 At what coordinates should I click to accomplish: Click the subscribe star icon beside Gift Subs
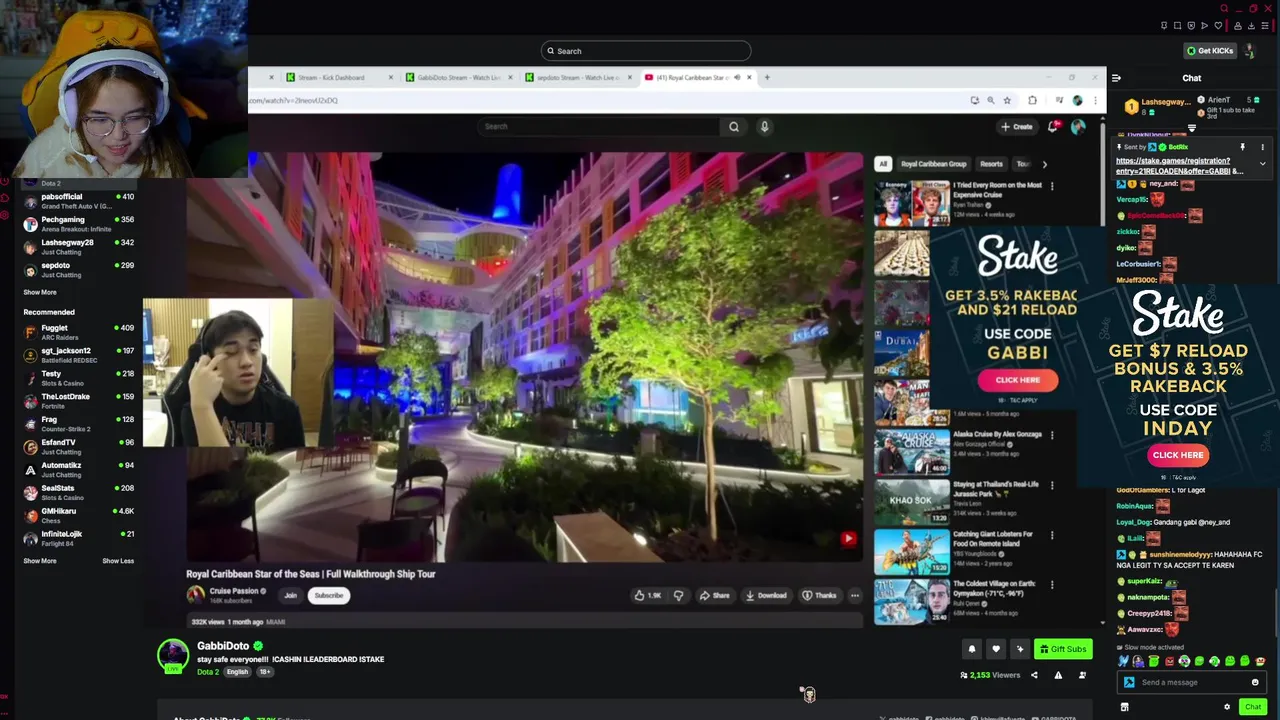coord(1019,649)
